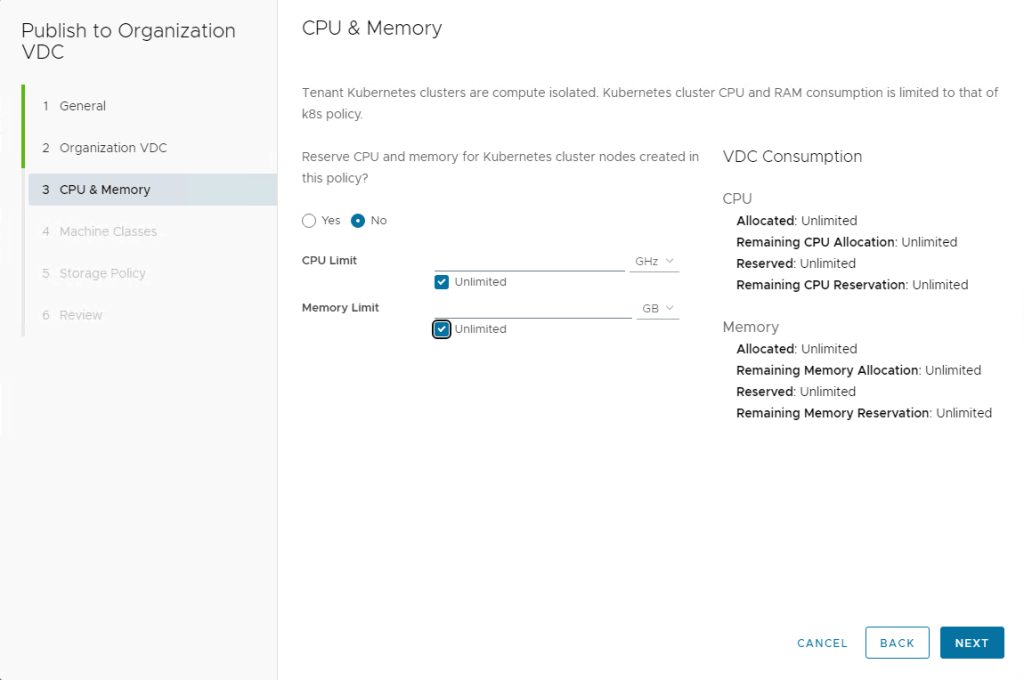This screenshot has height=680, width=1024.
Task: Click the CPU Limit input field
Action: (x=529, y=261)
